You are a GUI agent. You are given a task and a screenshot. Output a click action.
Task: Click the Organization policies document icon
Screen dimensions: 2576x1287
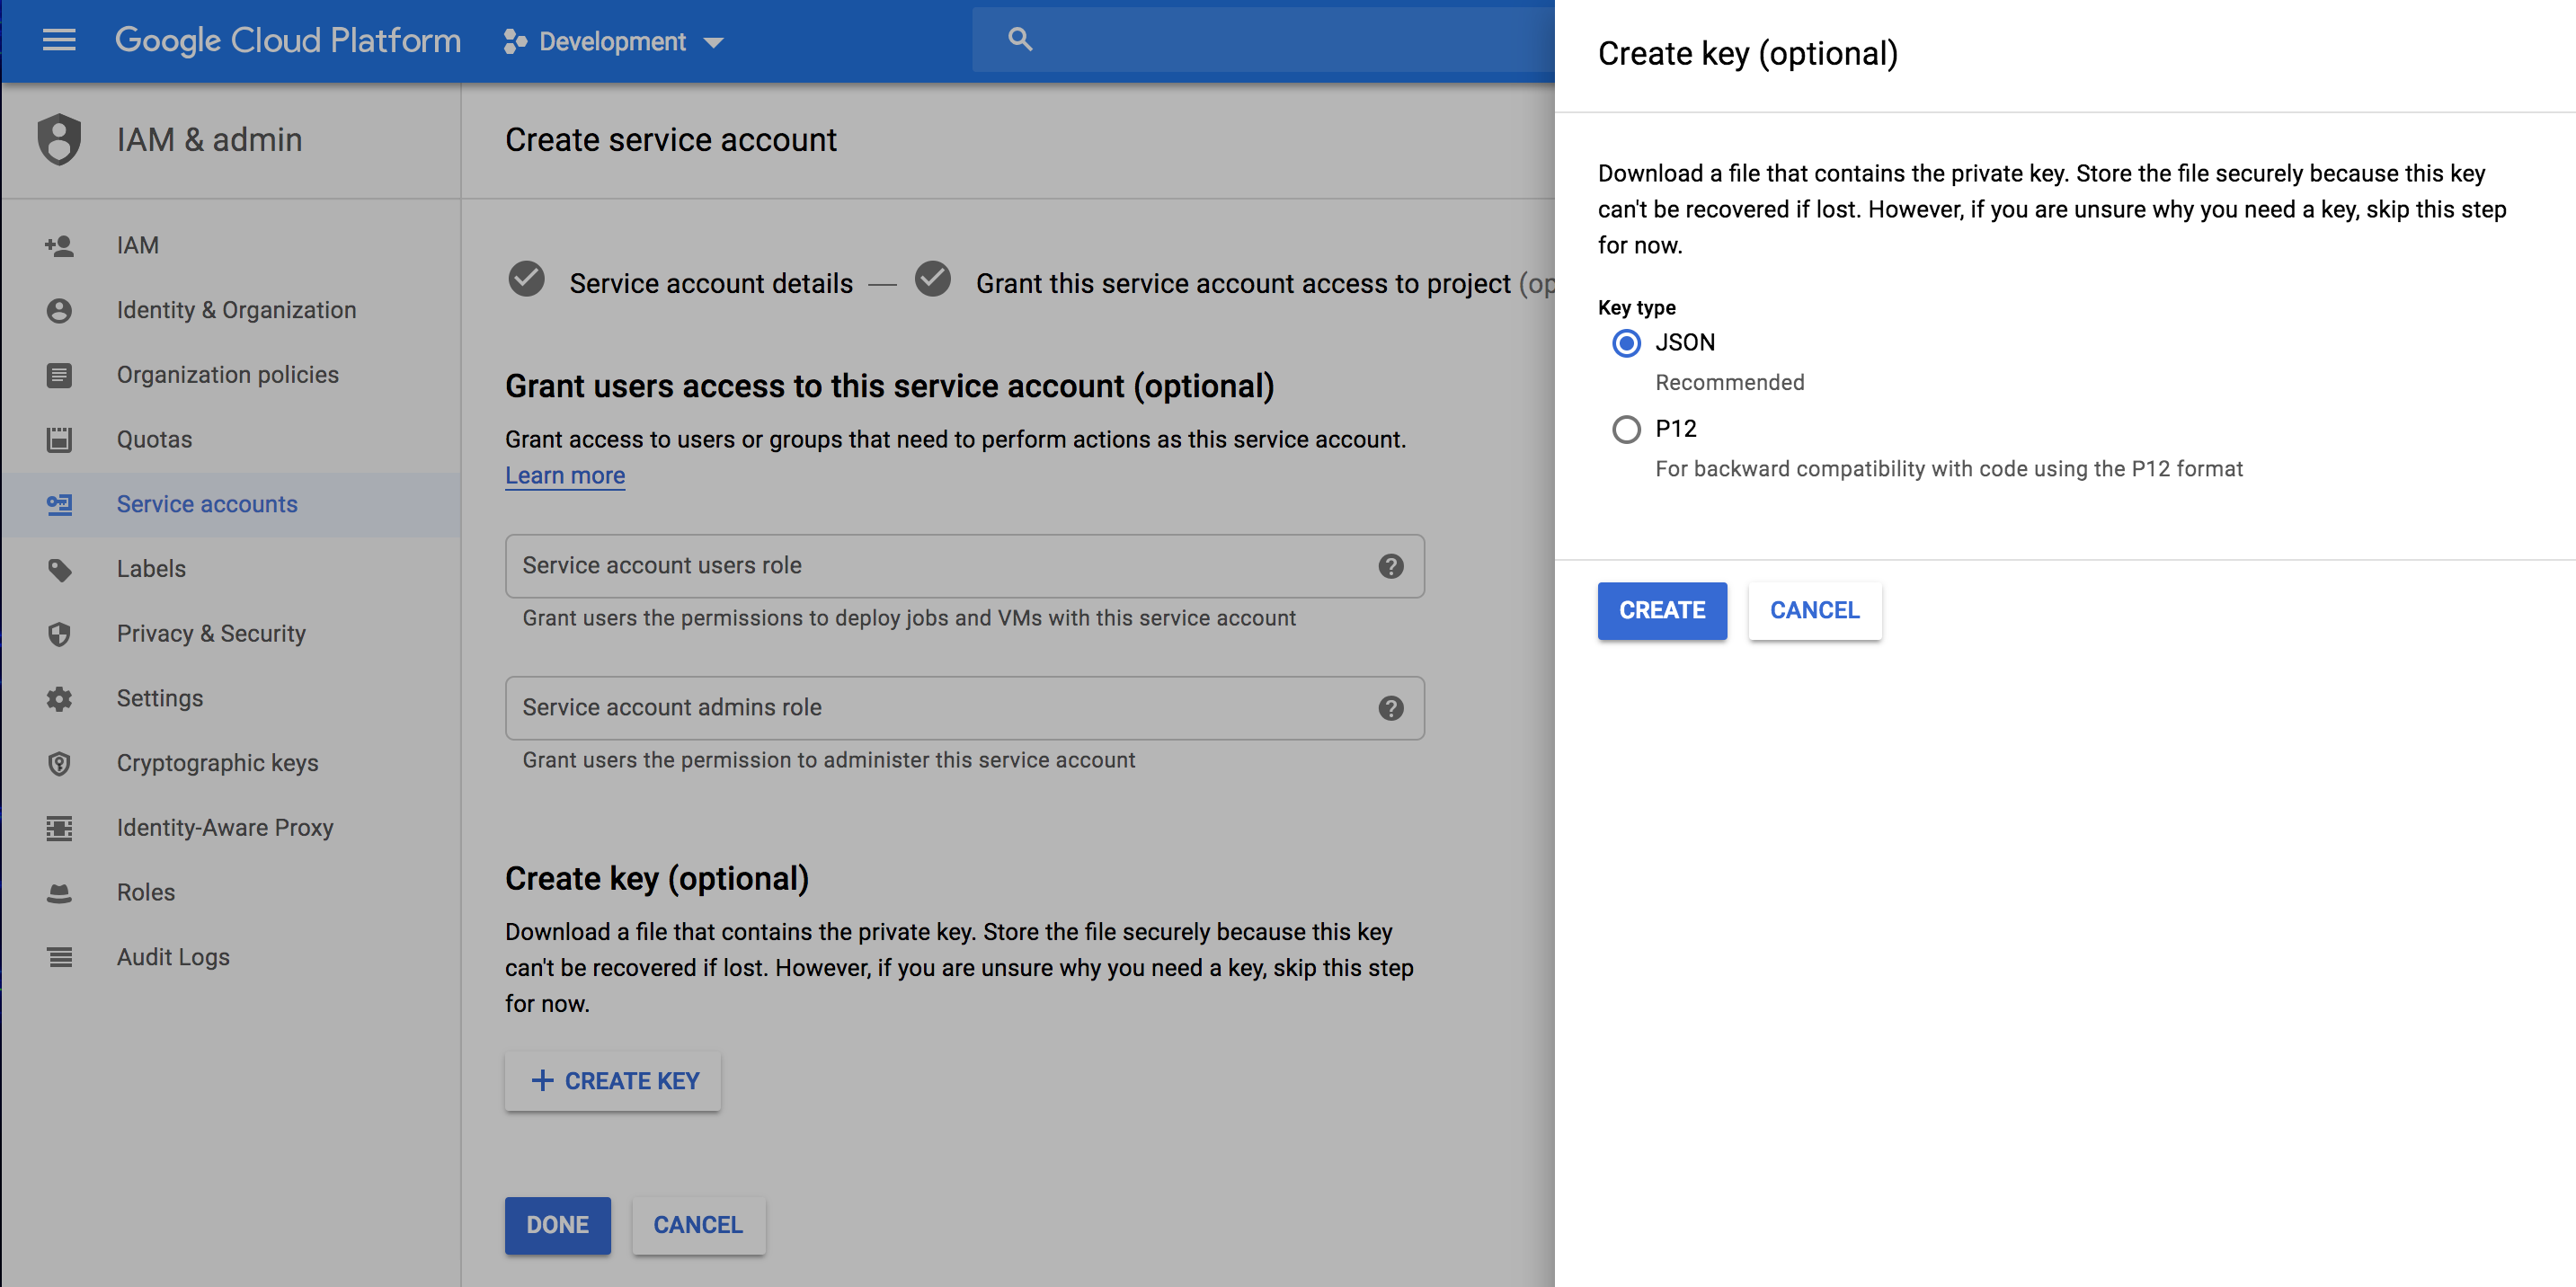59,375
